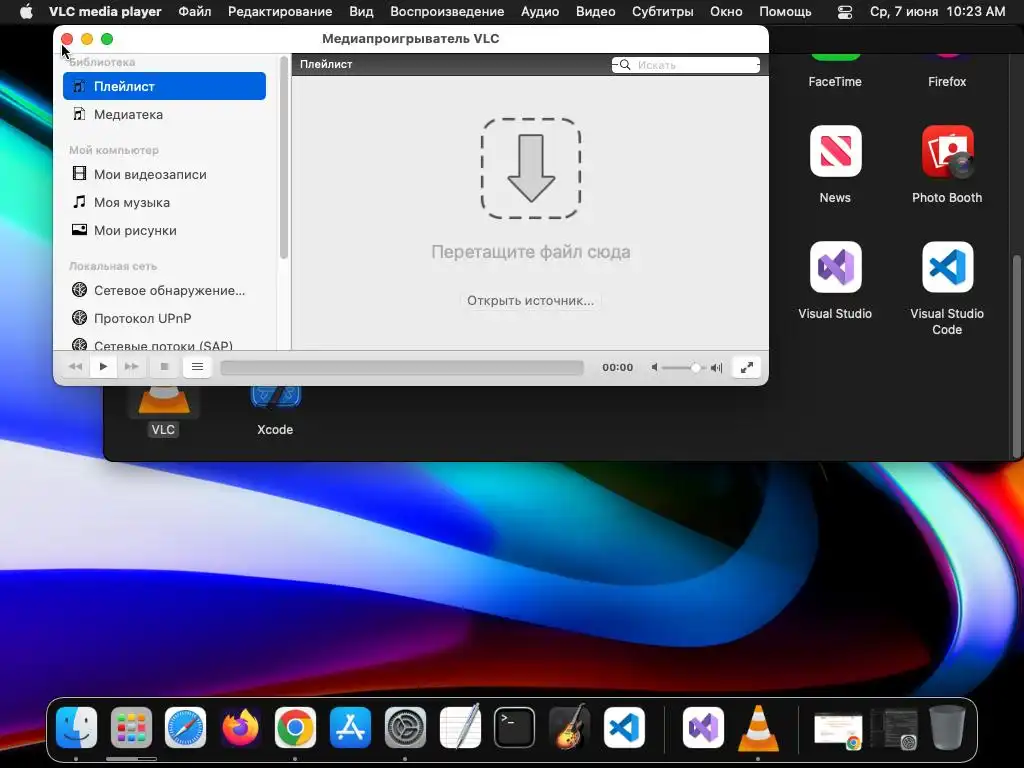Open TextEdit from the Dock
Screen dimensions: 1024x768
coord(460,726)
